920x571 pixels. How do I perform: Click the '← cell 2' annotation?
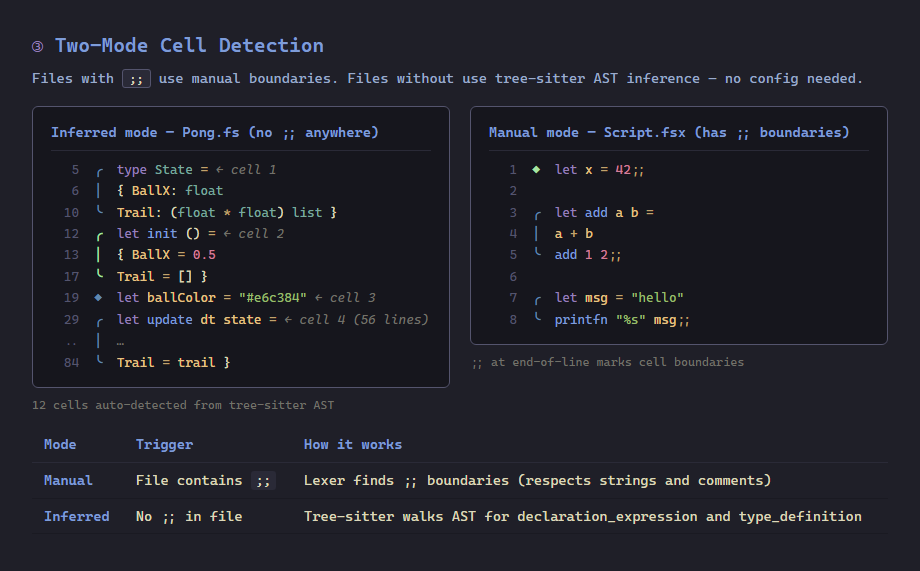[x=253, y=234]
